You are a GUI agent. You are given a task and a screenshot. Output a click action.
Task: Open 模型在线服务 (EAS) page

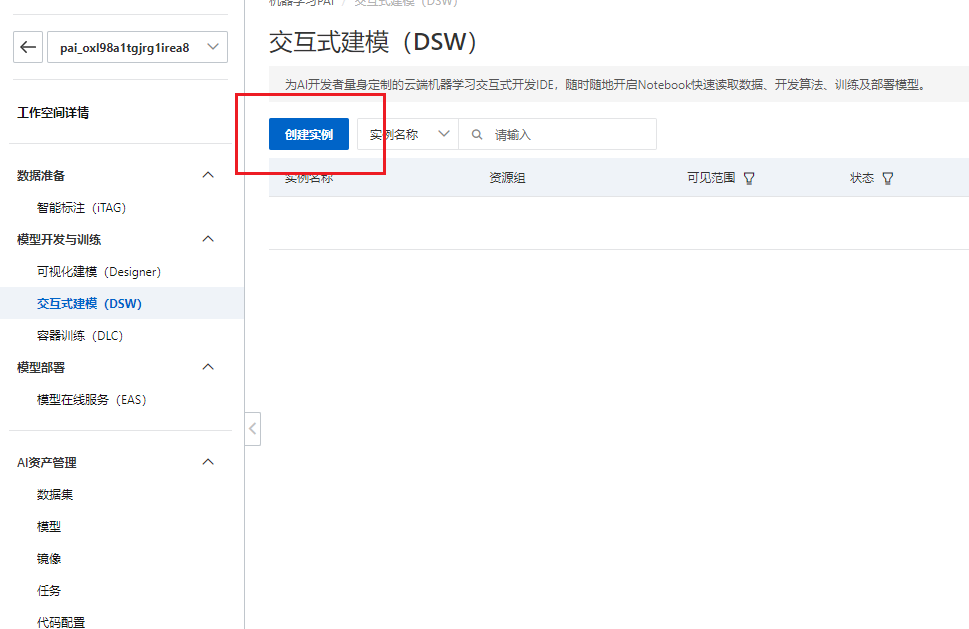pyautogui.click(x=91, y=399)
